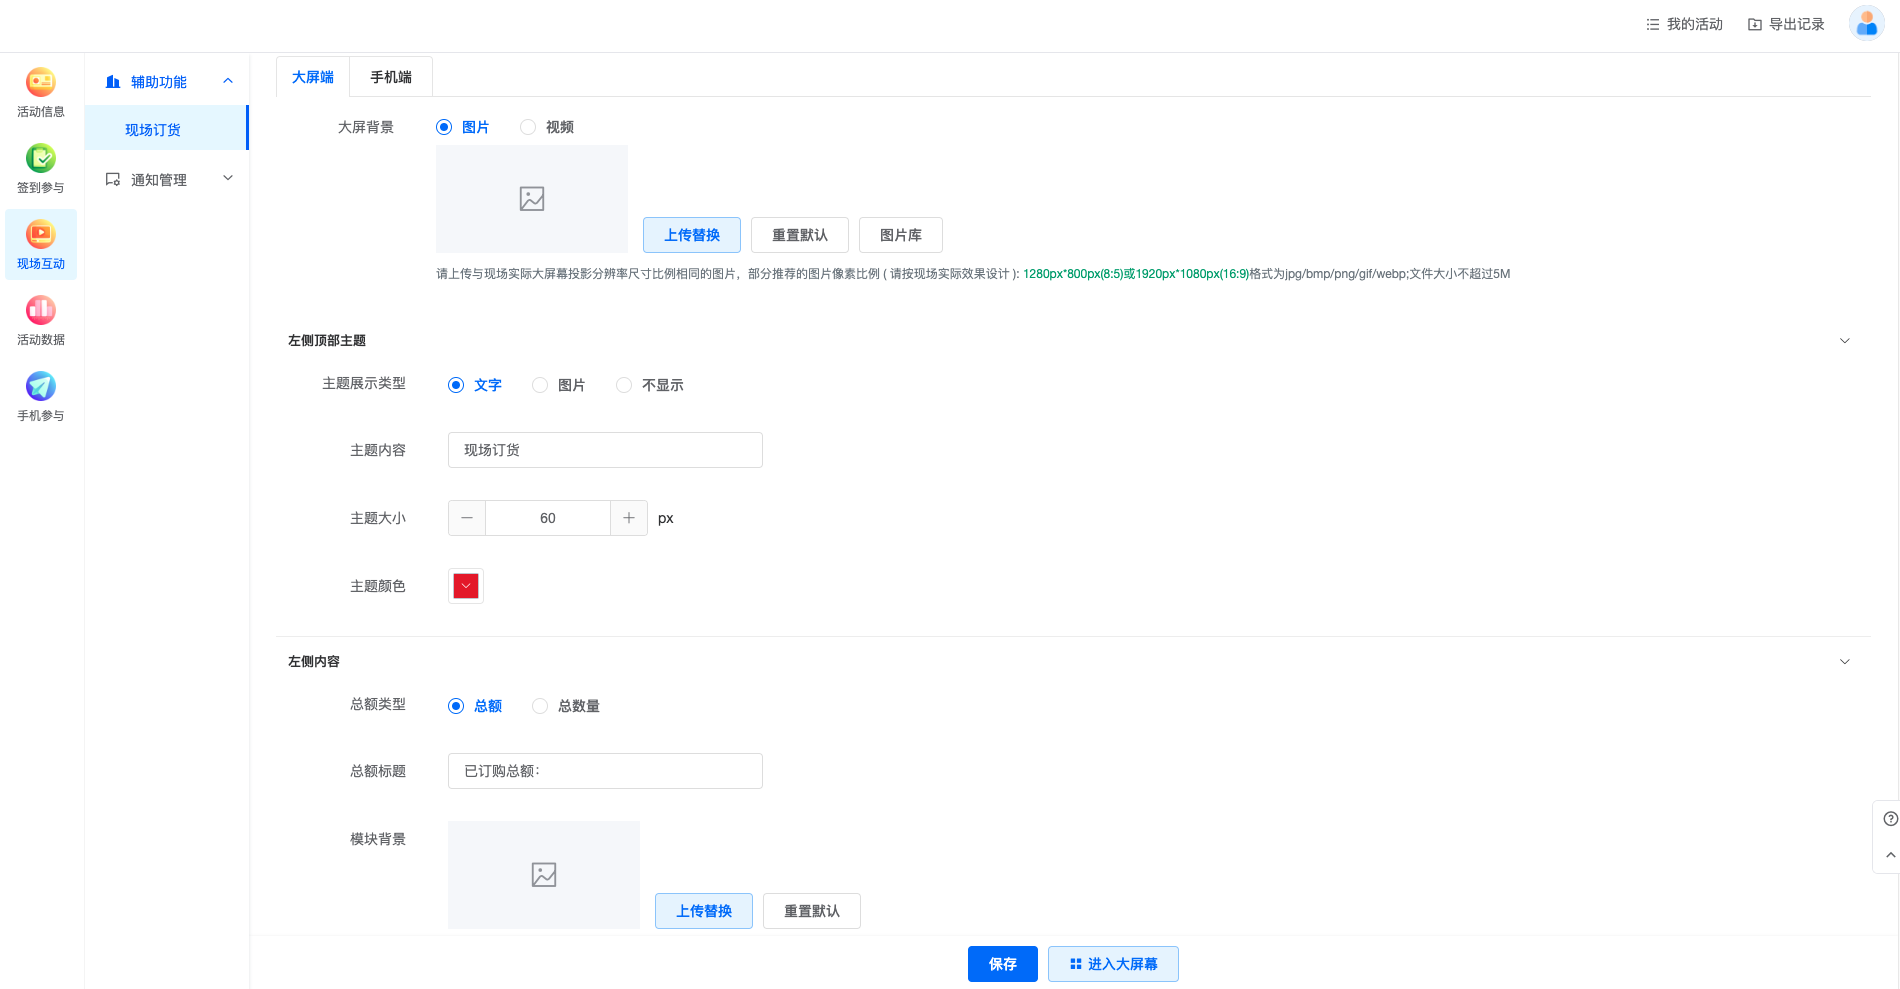Choose 不显示 for theme display type
The width and height of the screenshot is (1900, 989).
(x=624, y=385)
